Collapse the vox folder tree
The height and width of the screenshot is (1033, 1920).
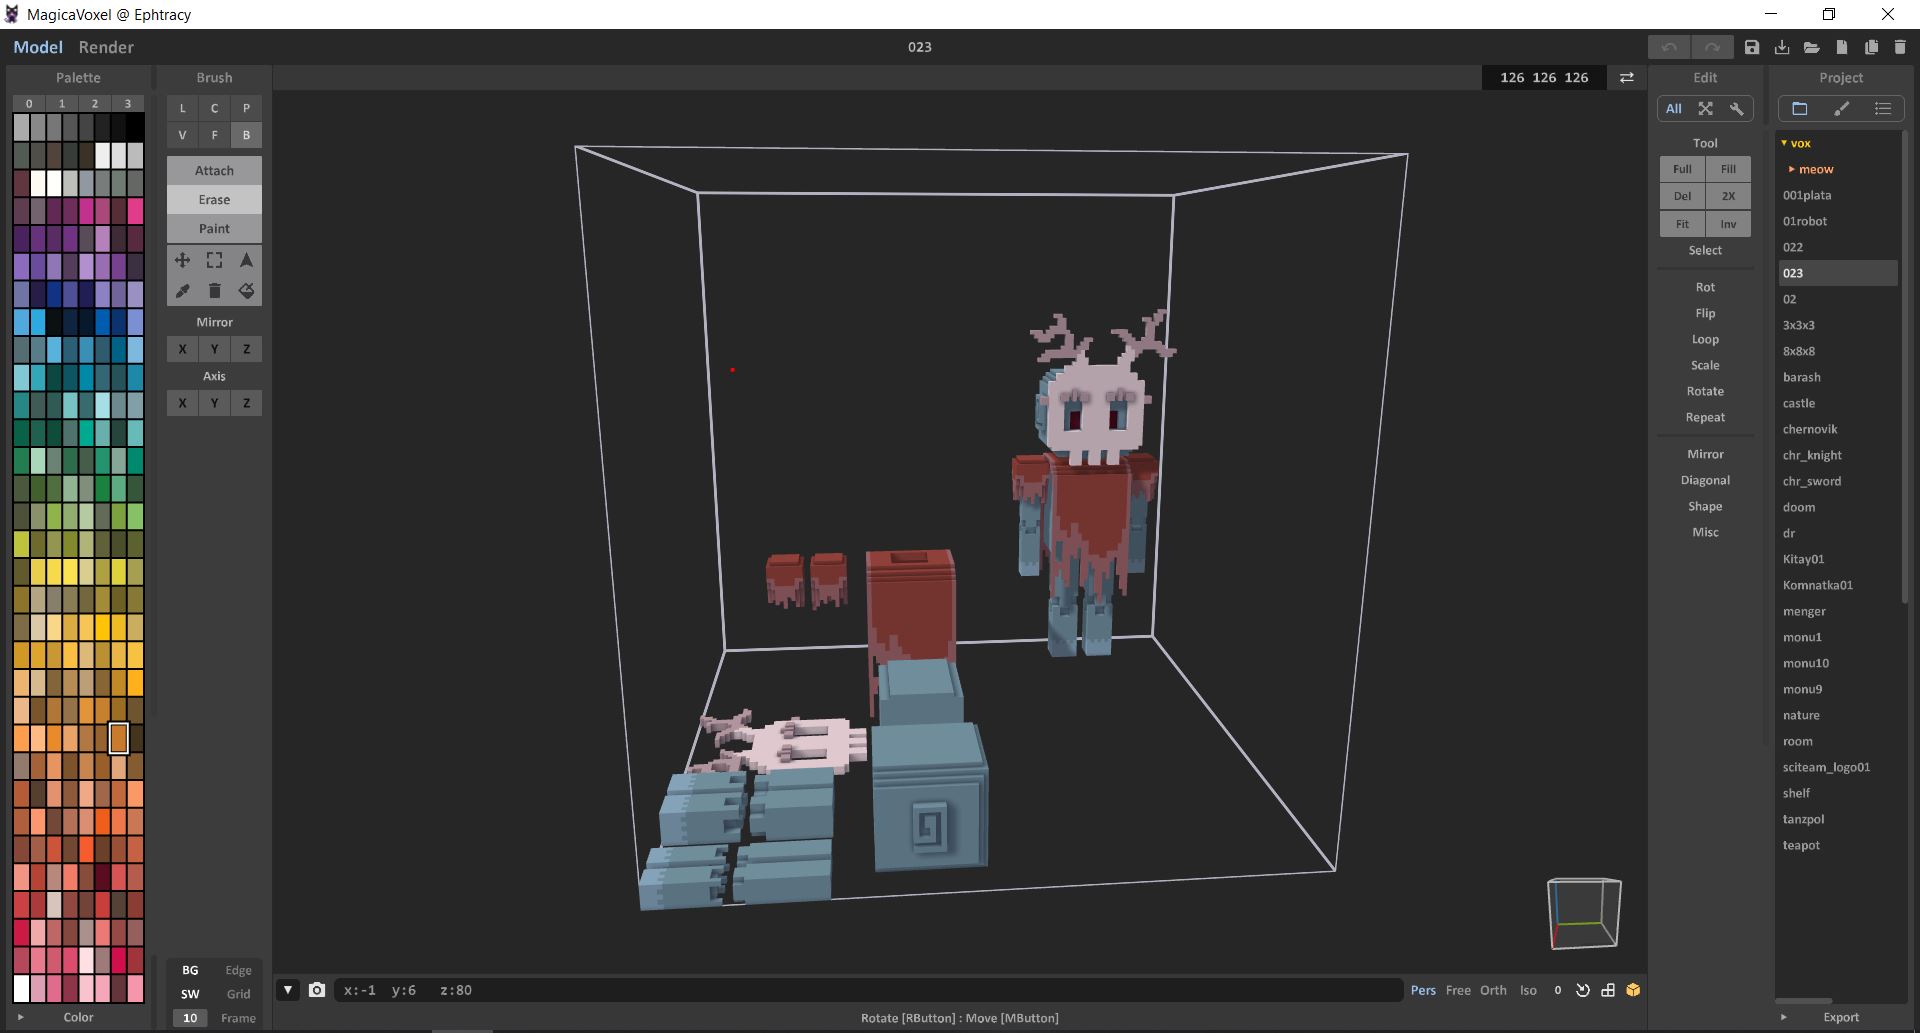click(x=1784, y=143)
